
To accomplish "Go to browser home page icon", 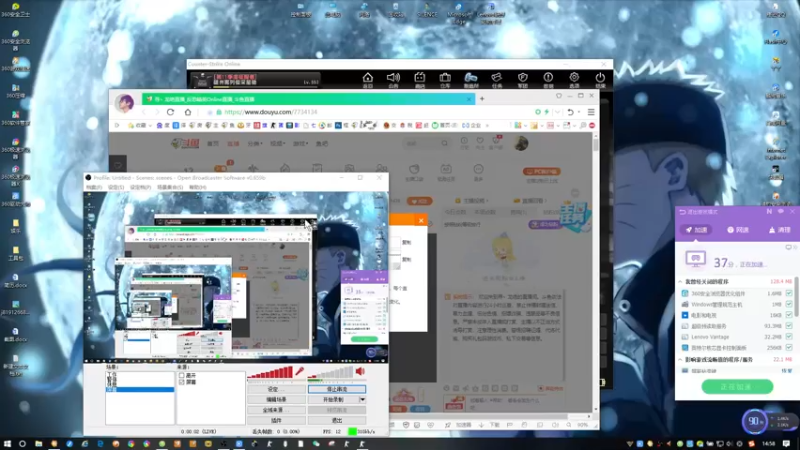I will coord(188,112).
